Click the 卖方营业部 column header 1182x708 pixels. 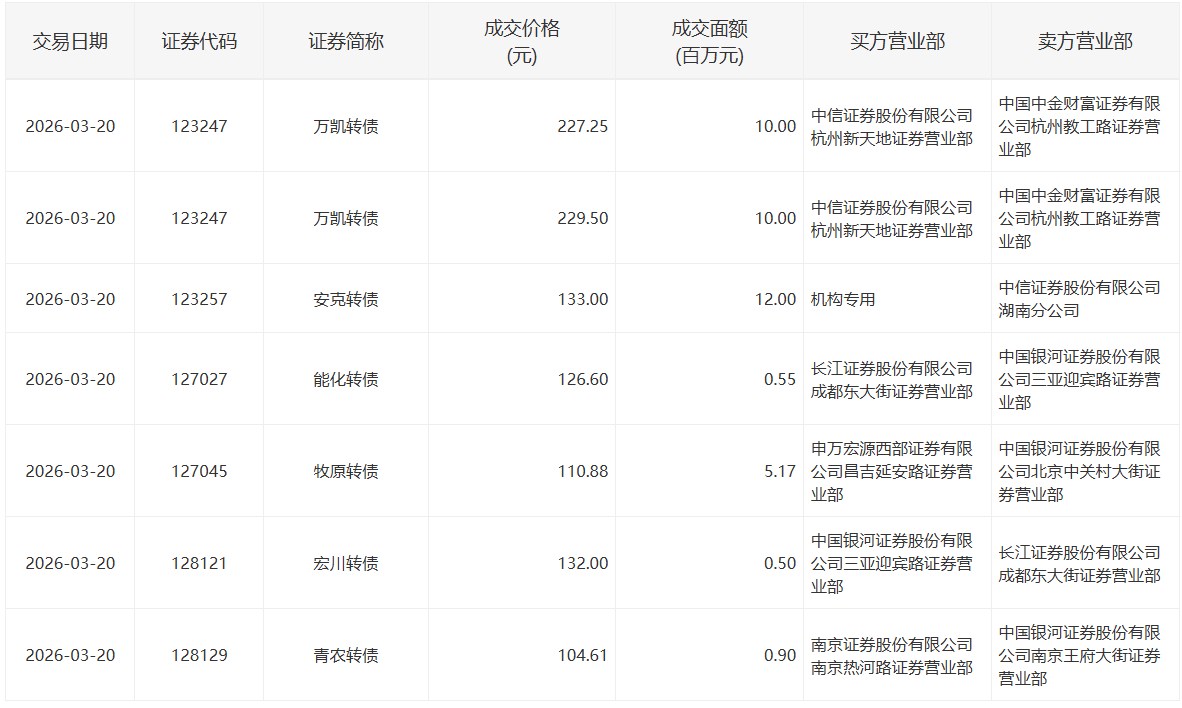1085,42
